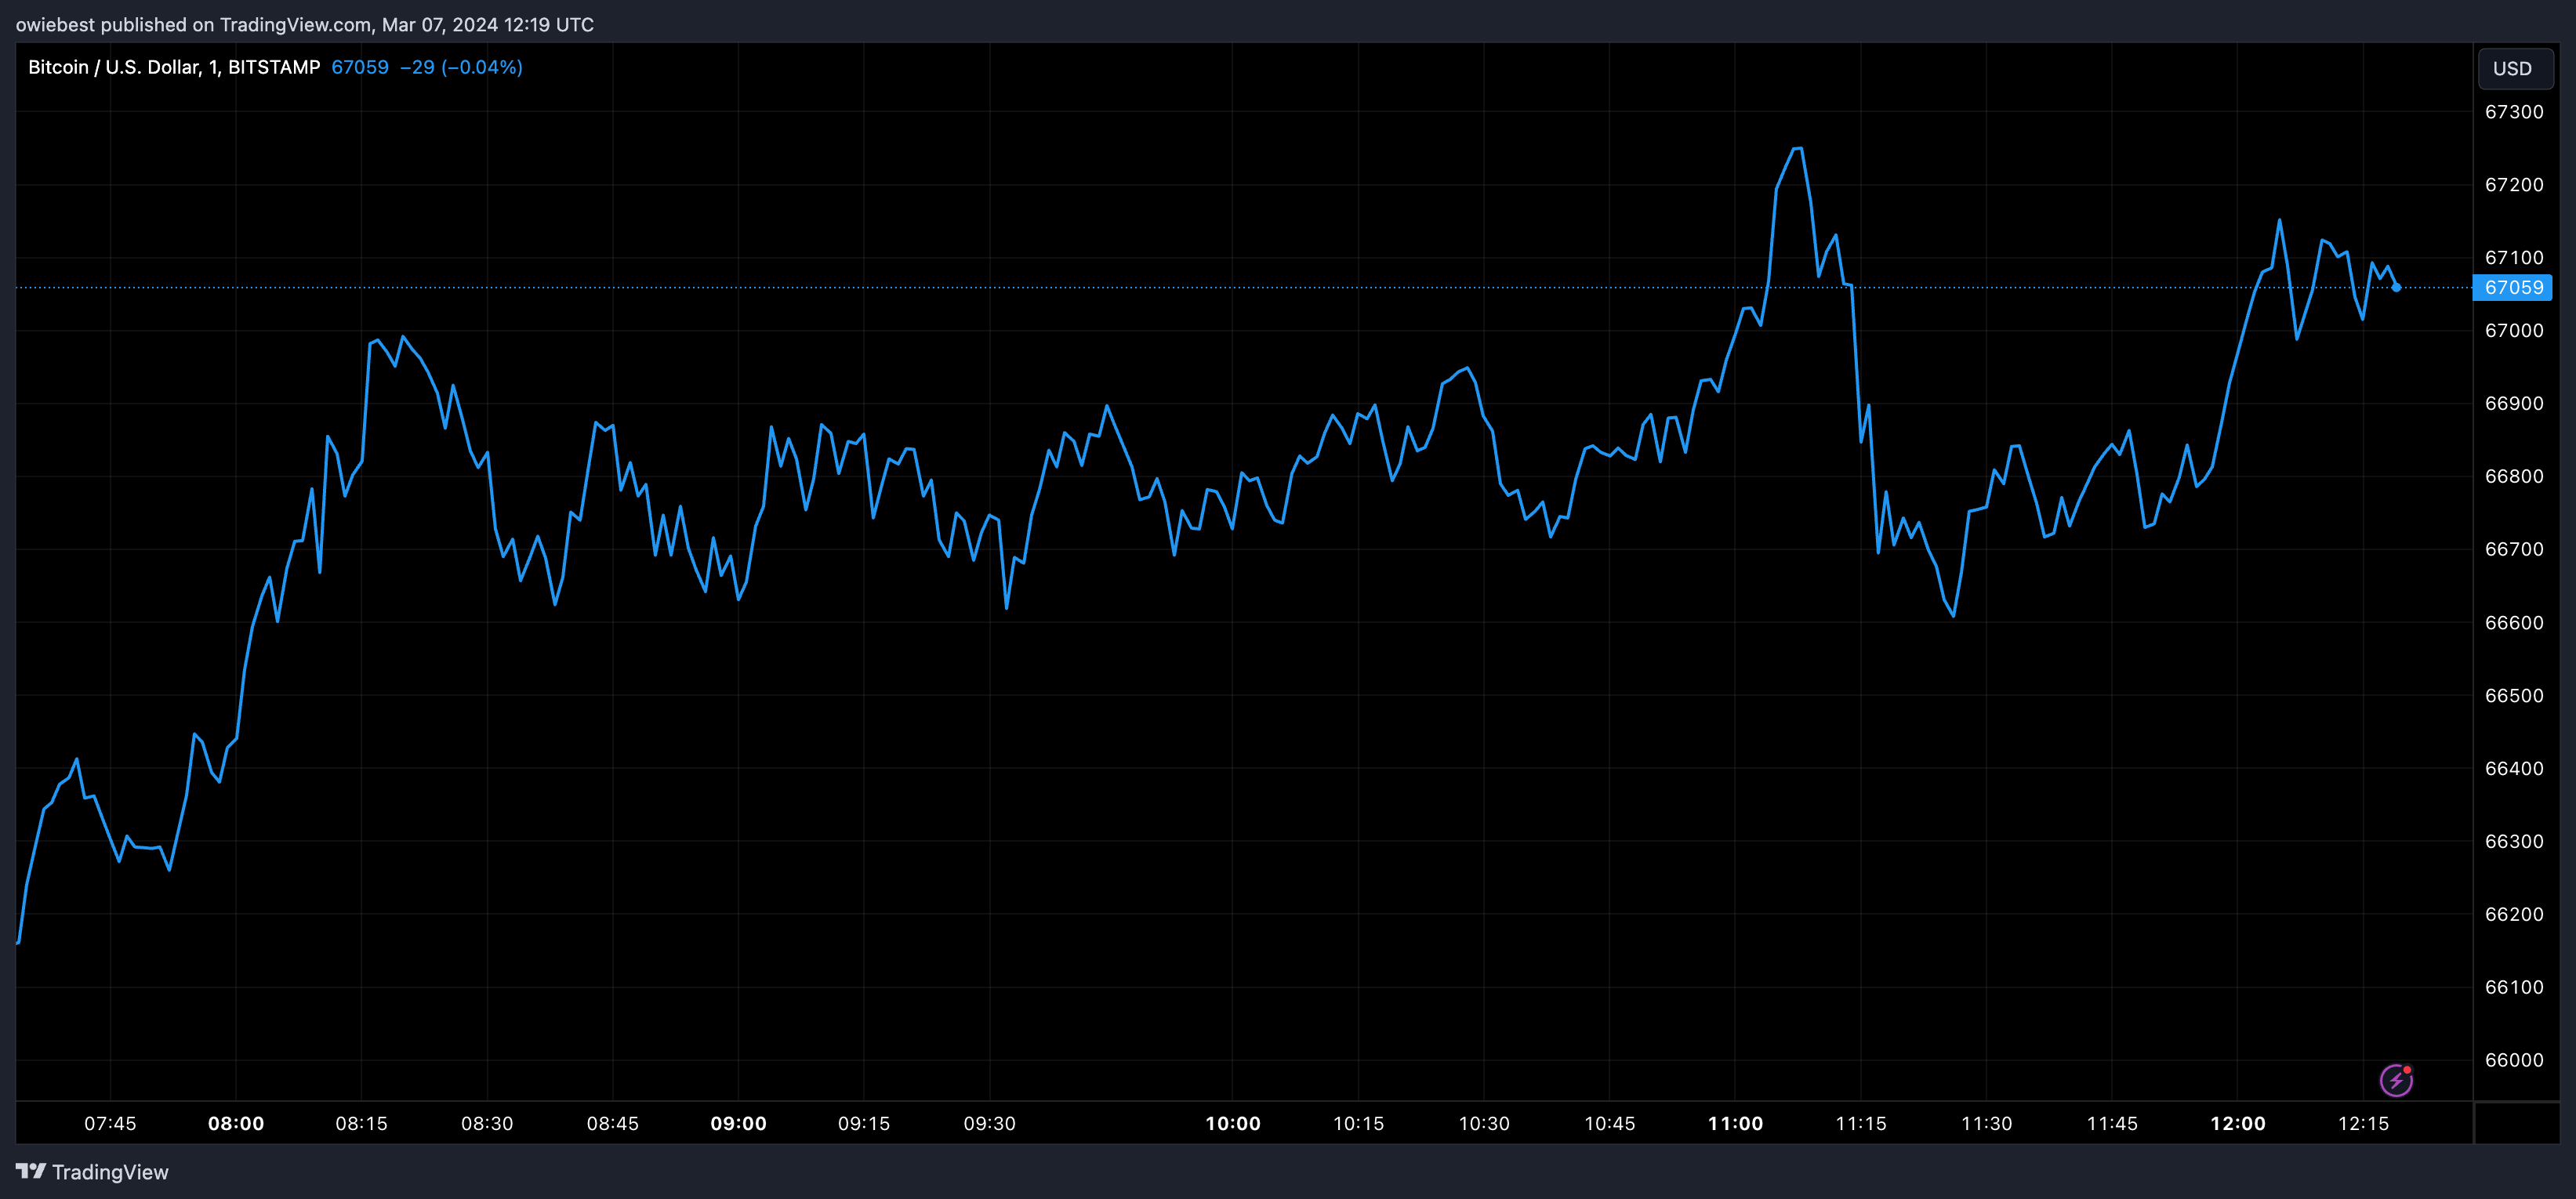Click the 10:30 time axis label
This screenshot has width=2576, height=1199.
(x=1484, y=1124)
